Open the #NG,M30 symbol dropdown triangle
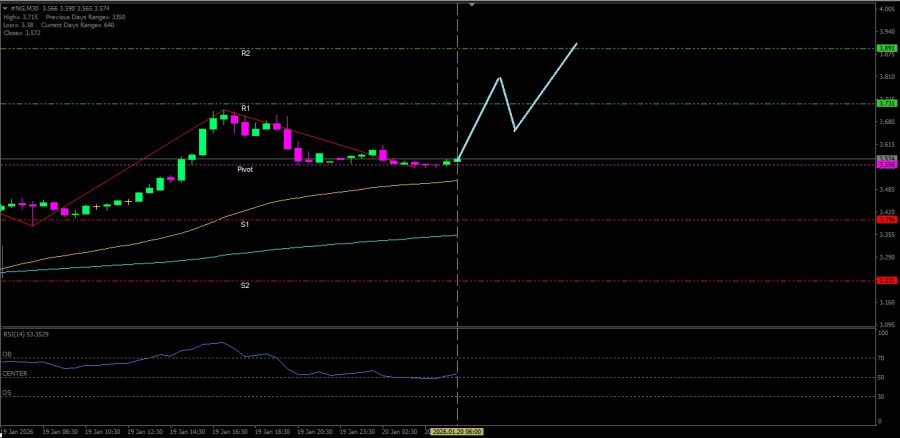The height and width of the screenshot is (438, 900). [5, 9]
